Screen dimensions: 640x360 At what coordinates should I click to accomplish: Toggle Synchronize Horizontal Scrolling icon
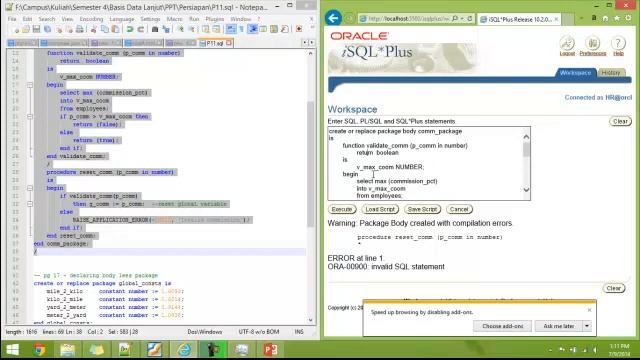pos(216,29)
